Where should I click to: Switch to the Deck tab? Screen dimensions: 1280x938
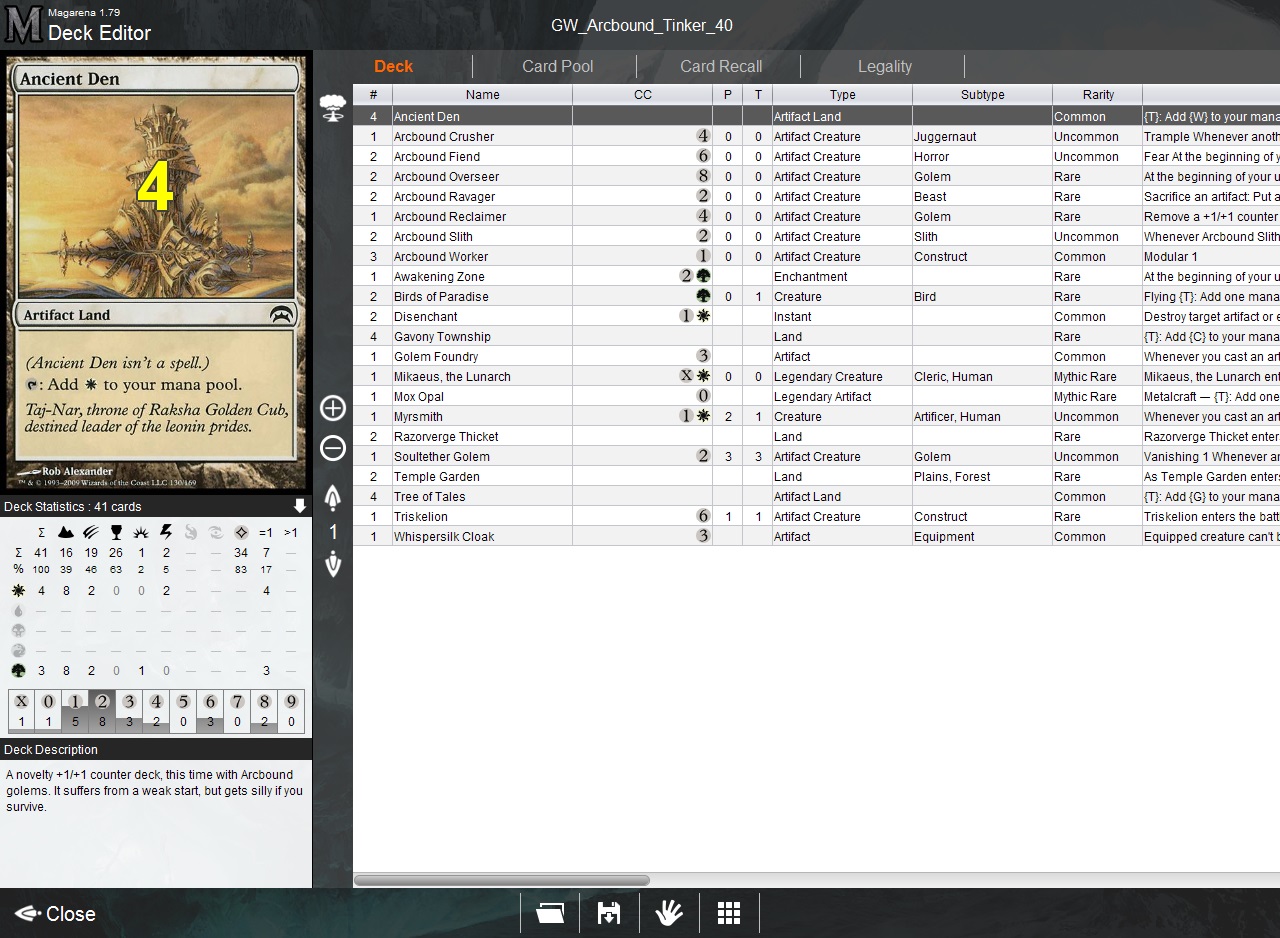[393, 66]
